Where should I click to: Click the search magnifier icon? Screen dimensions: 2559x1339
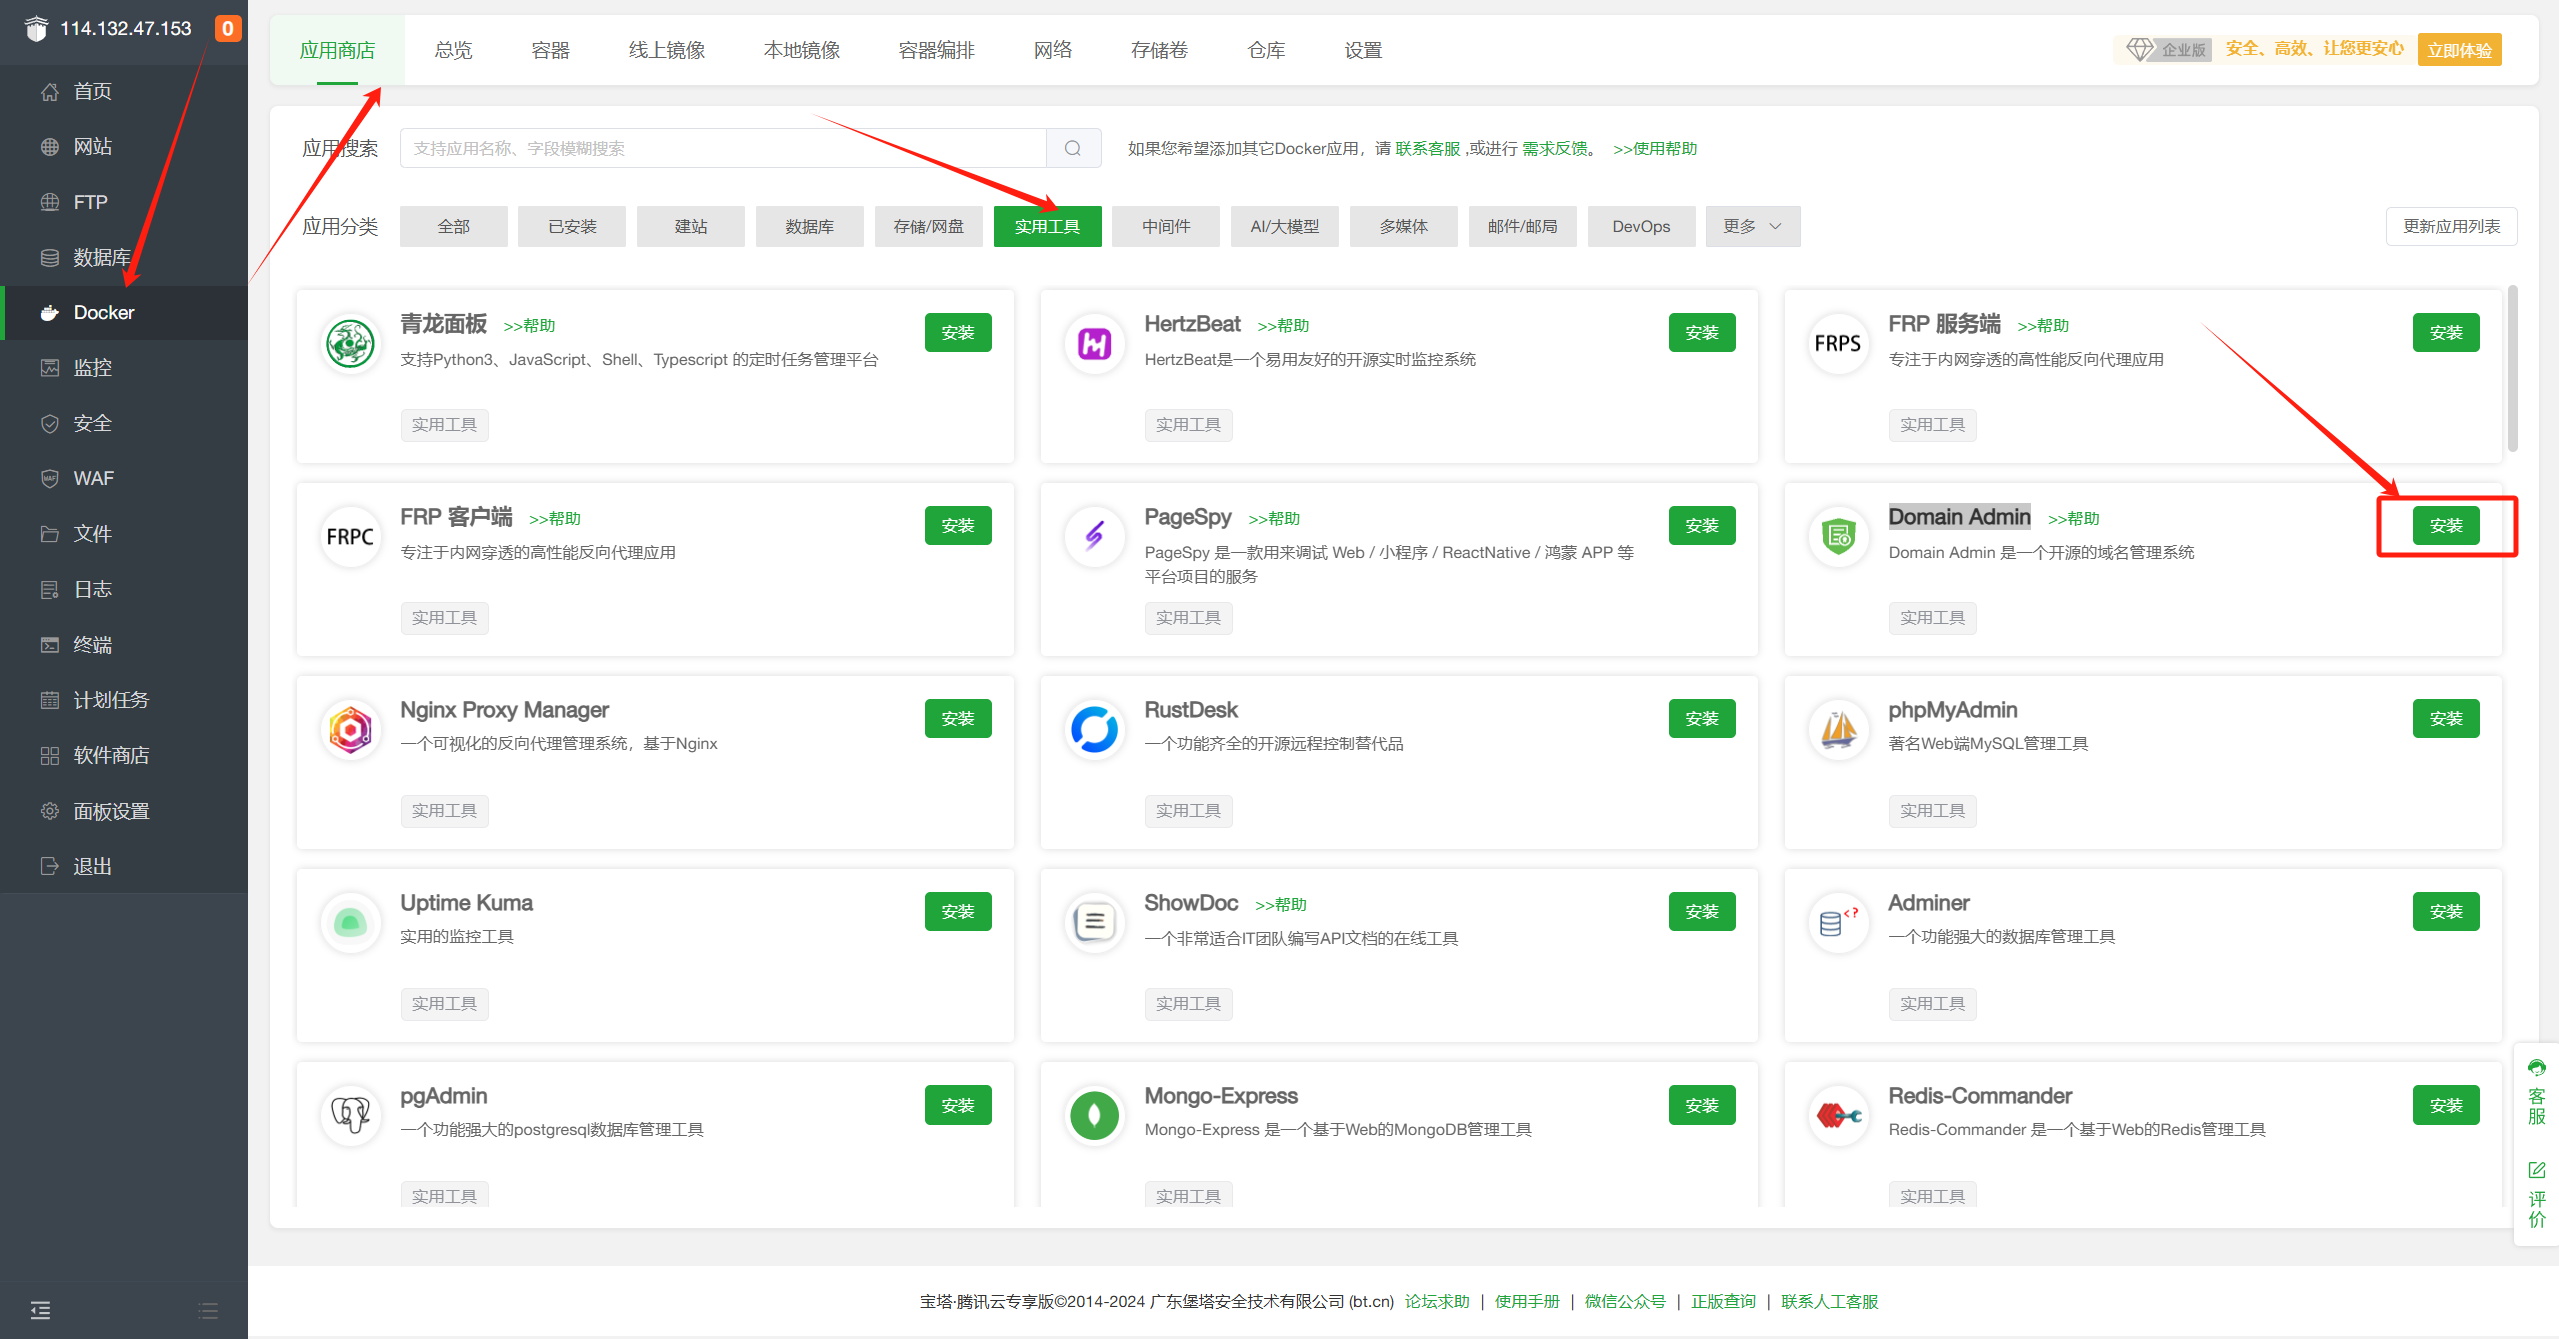coord(1073,148)
